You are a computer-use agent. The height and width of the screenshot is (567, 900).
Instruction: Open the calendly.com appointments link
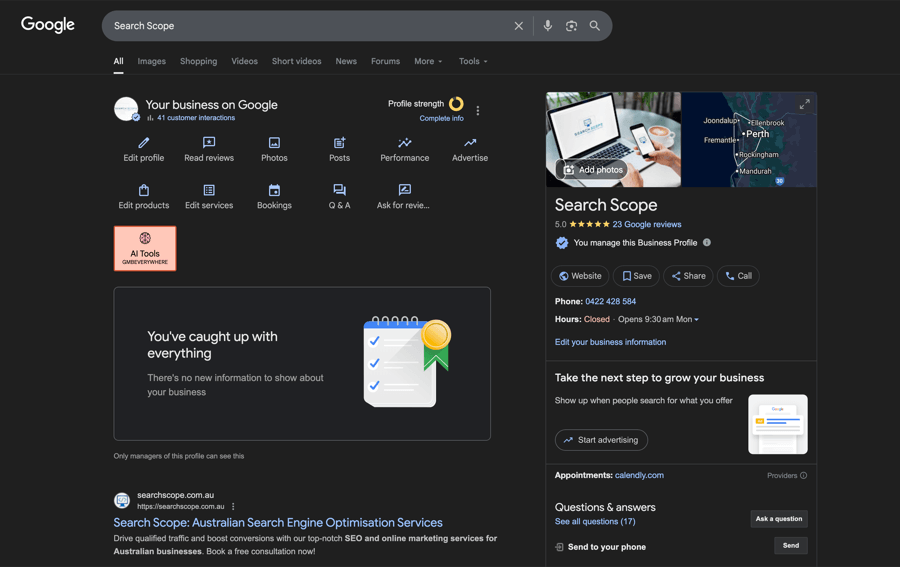tap(639, 475)
